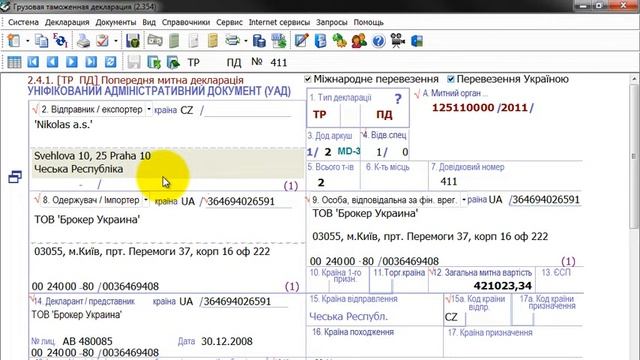
Task: Expand dropdown next to checklist validation icon
Action: tap(116, 41)
